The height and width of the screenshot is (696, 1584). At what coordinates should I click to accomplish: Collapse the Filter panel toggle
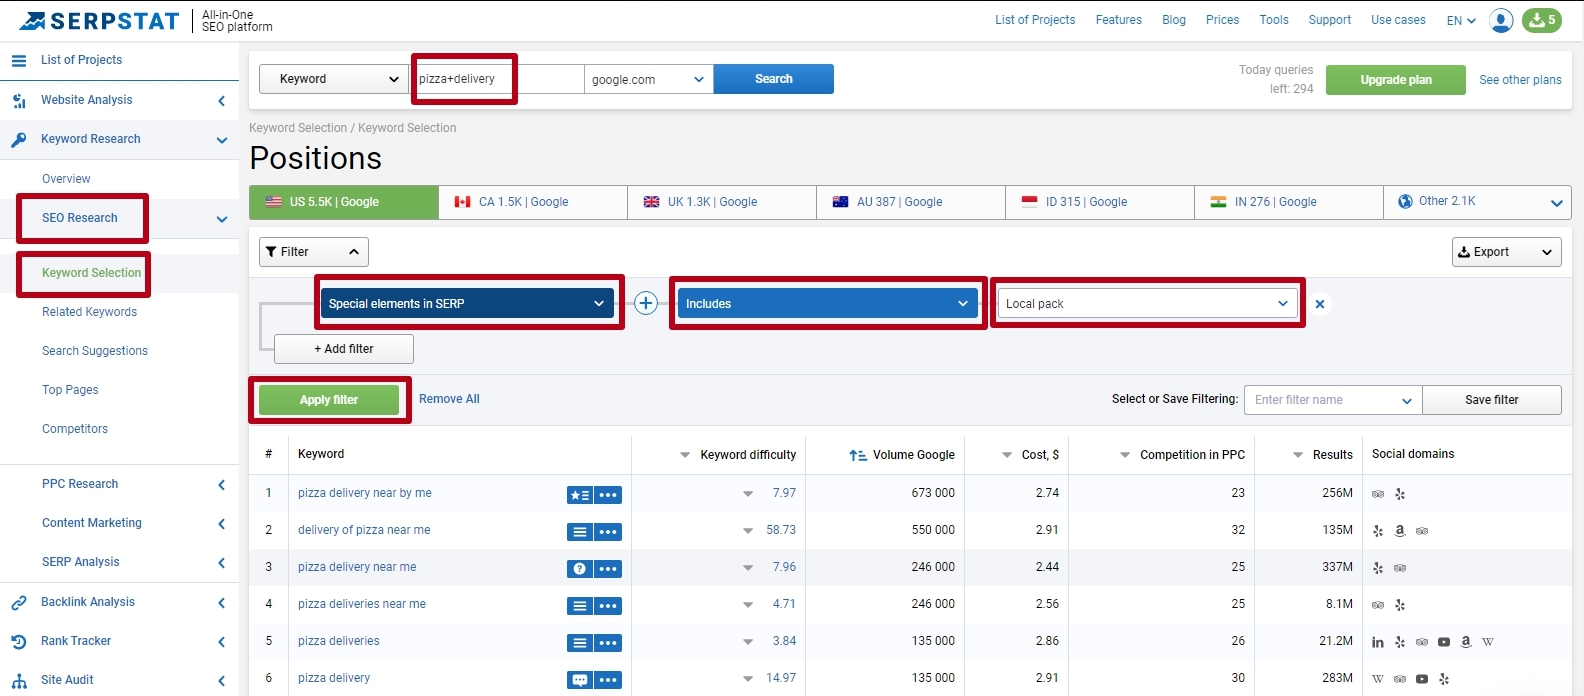(313, 252)
